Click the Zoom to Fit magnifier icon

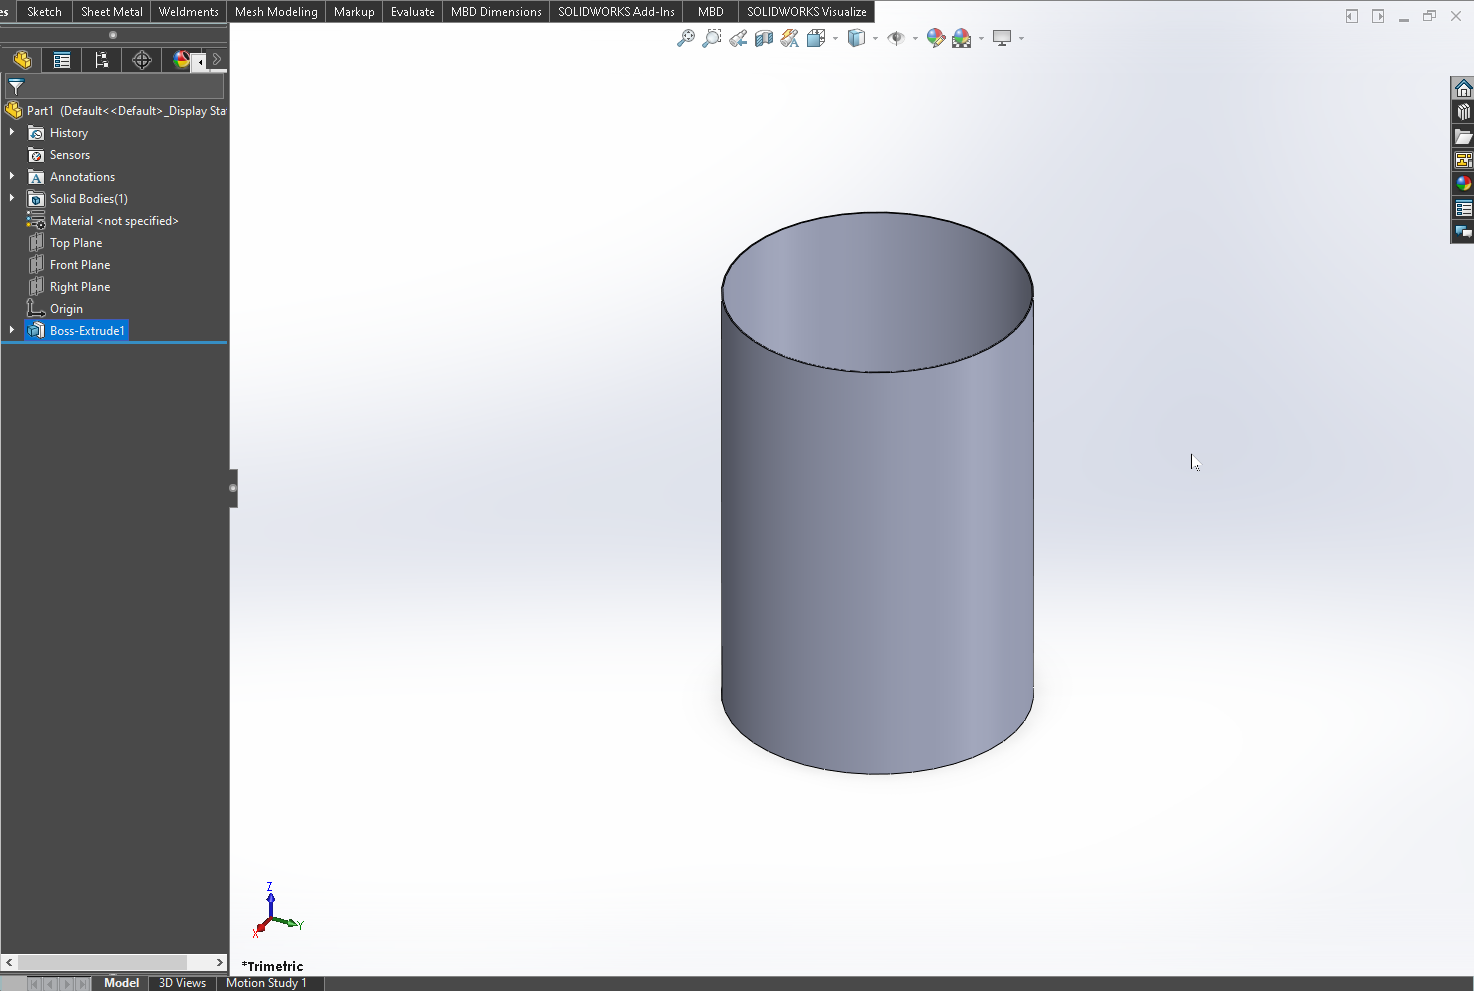tap(686, 38)
